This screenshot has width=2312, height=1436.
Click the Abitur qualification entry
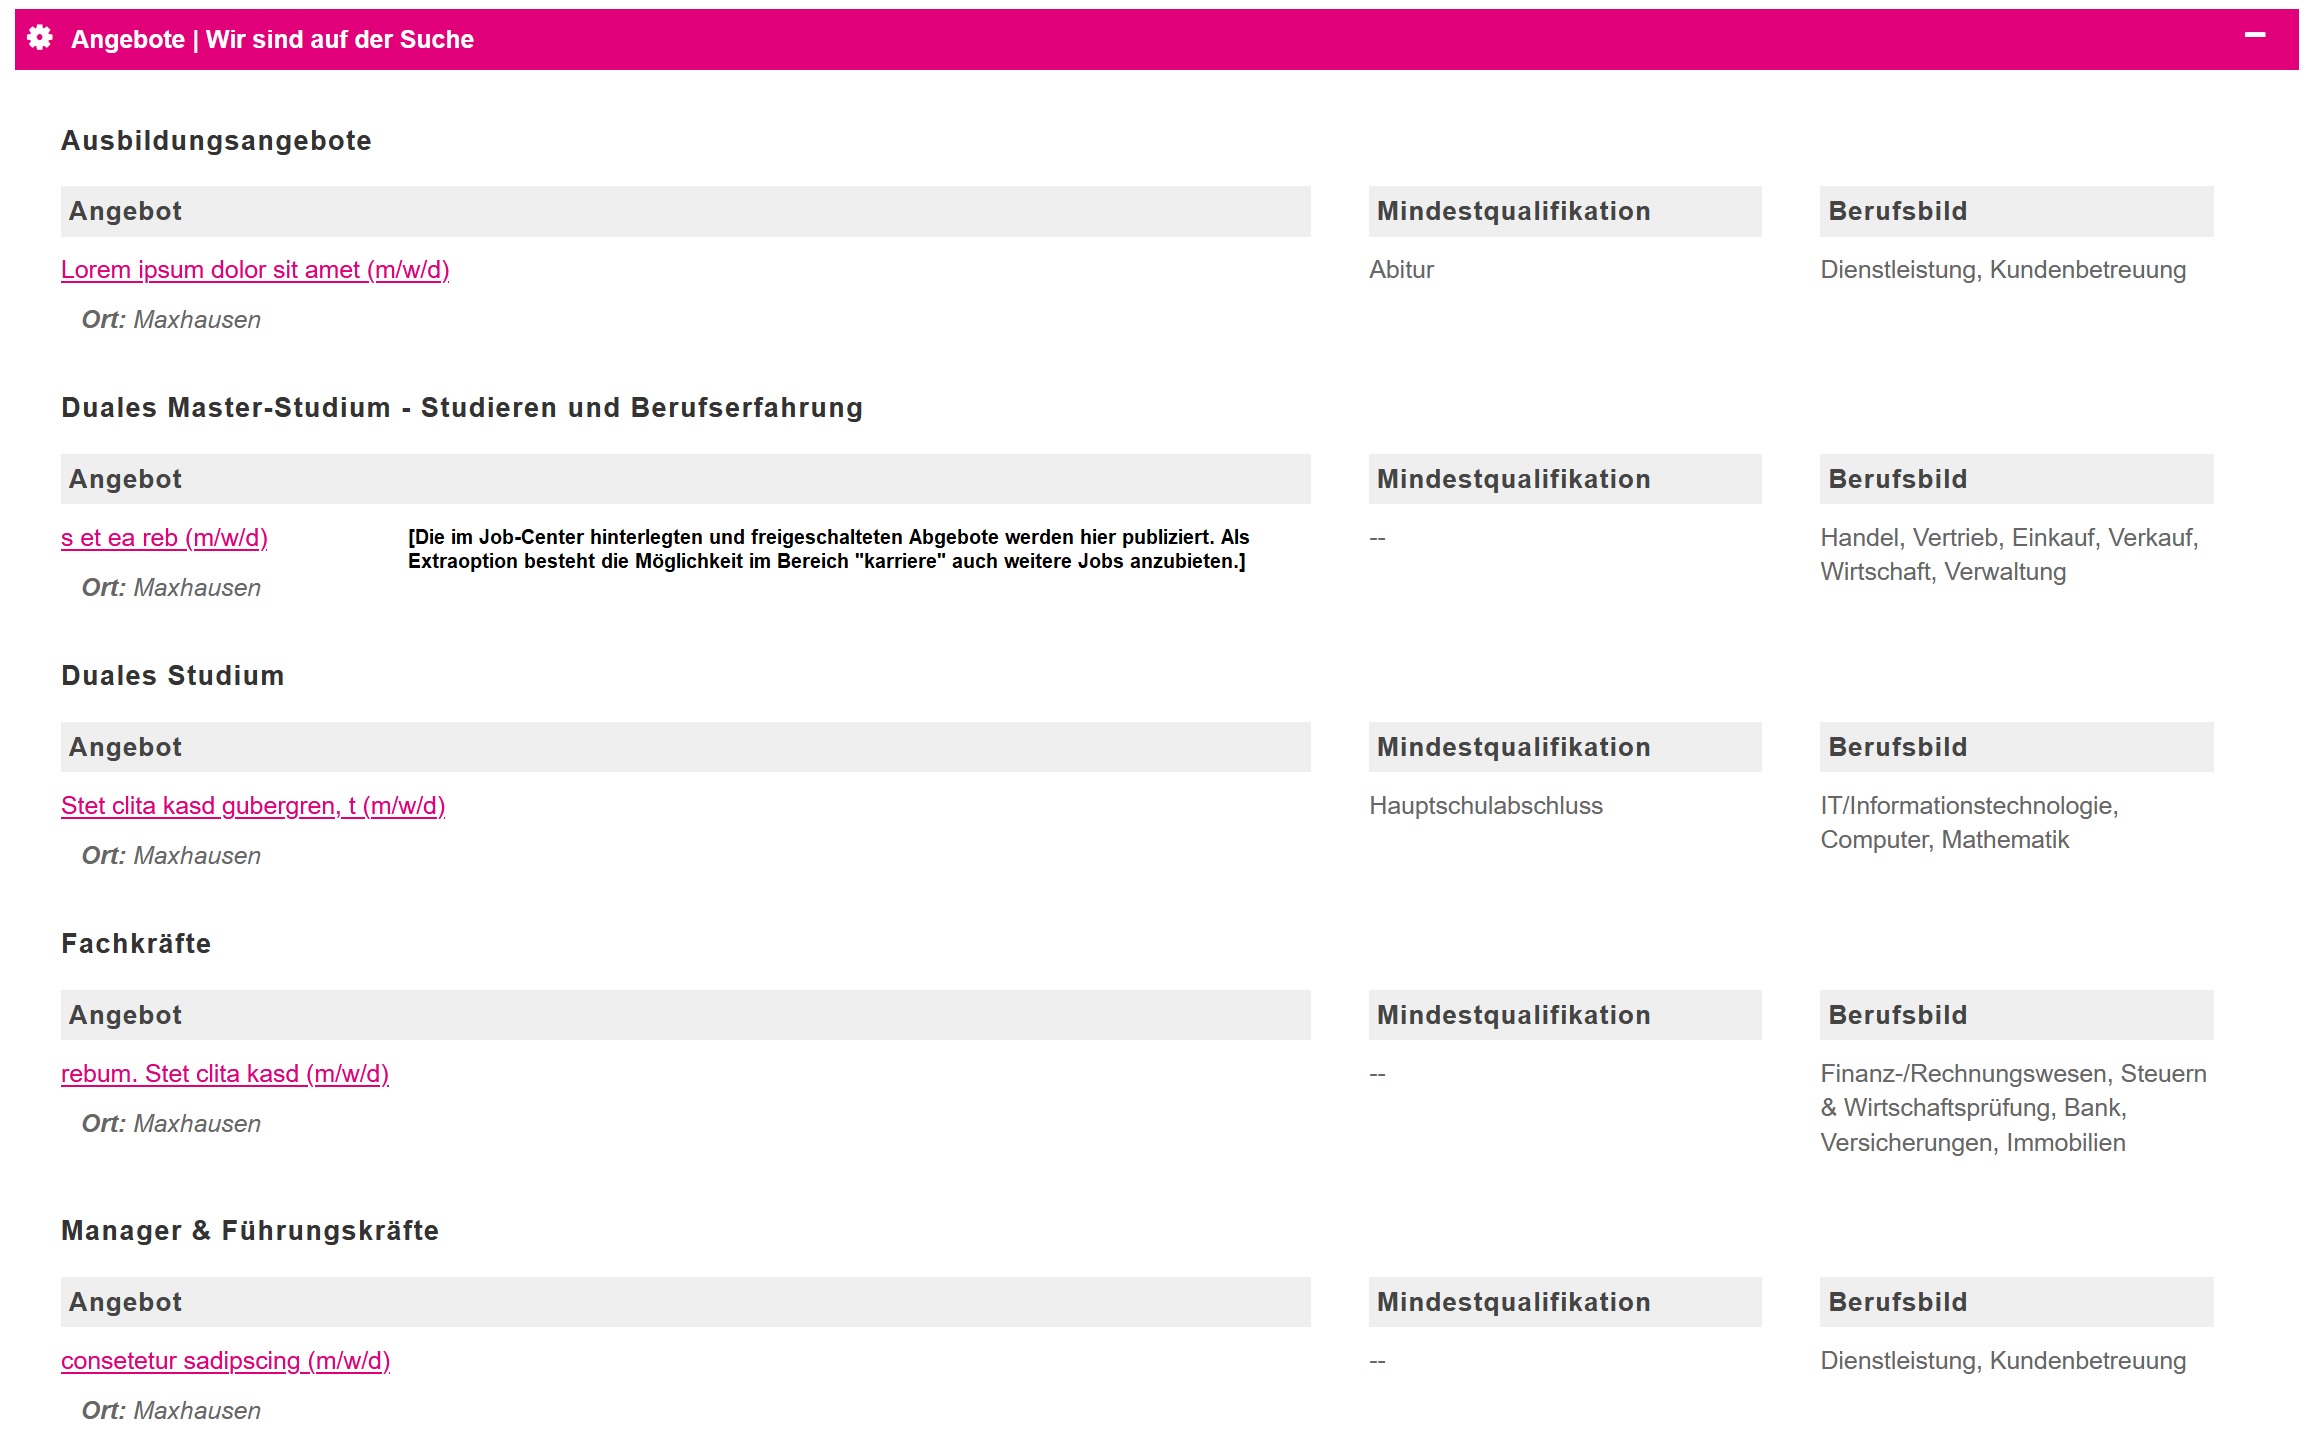[1400, 269]
